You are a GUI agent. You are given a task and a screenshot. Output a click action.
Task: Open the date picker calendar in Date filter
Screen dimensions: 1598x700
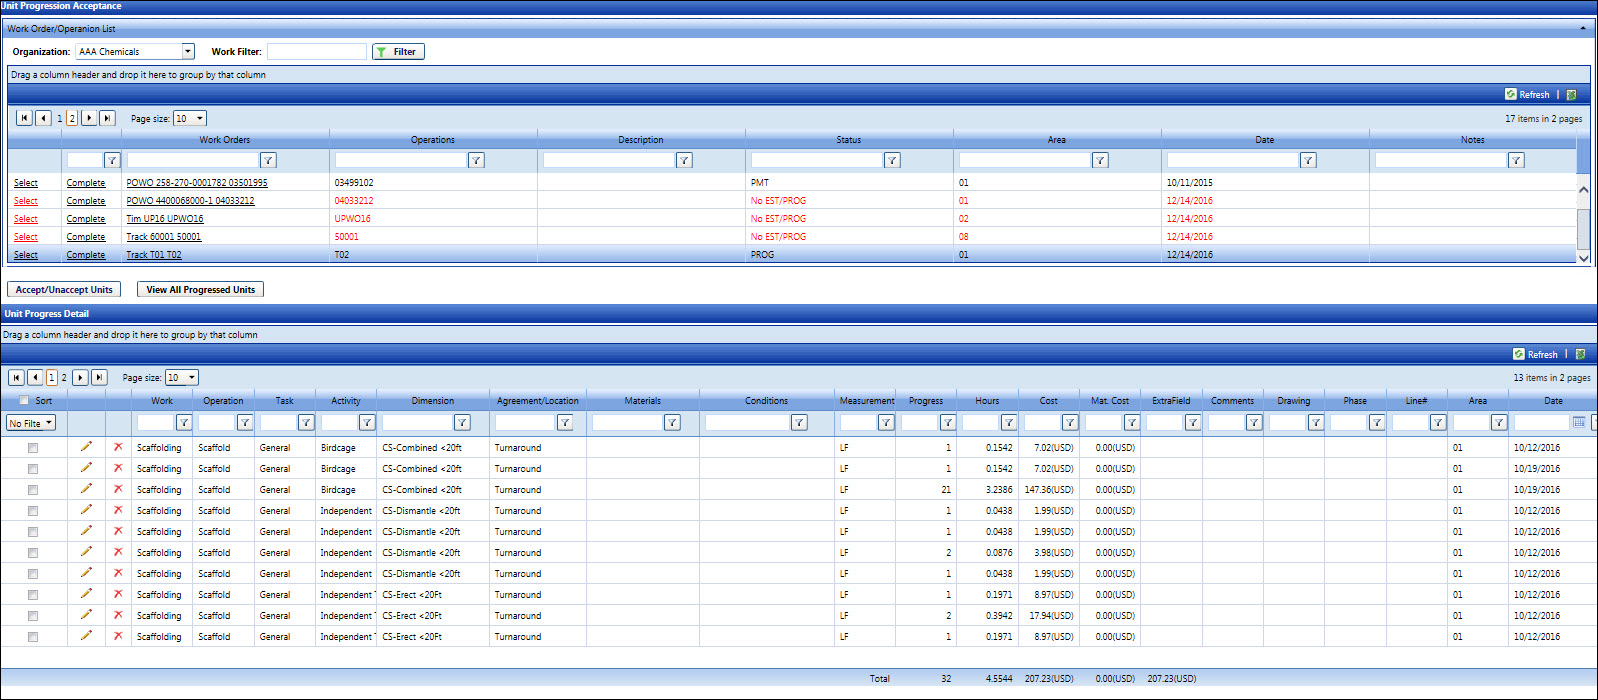[1579, 422]
